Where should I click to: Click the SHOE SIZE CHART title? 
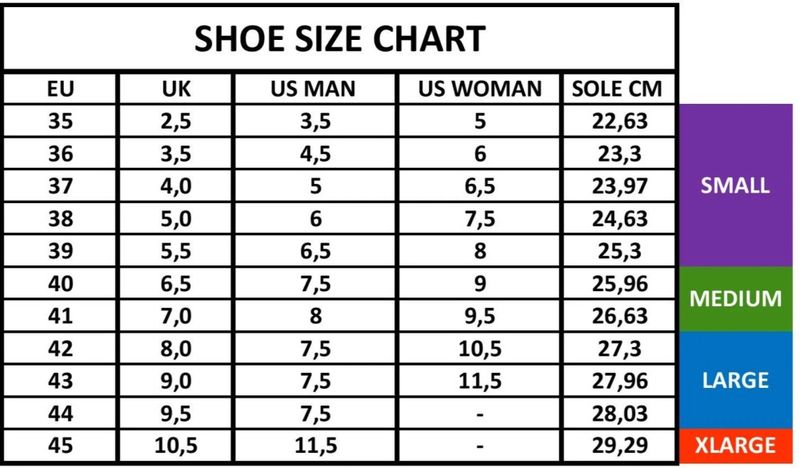tap(340, 38)
